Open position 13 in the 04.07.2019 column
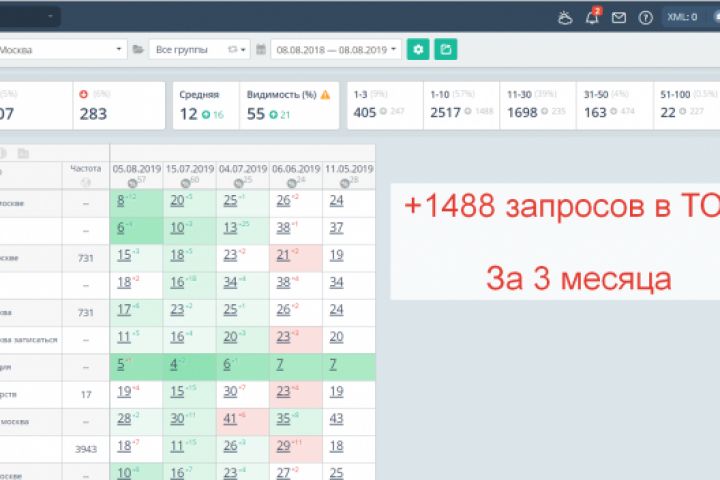The image size is (720, 480). pyautogui.click(x=231, y=228)
